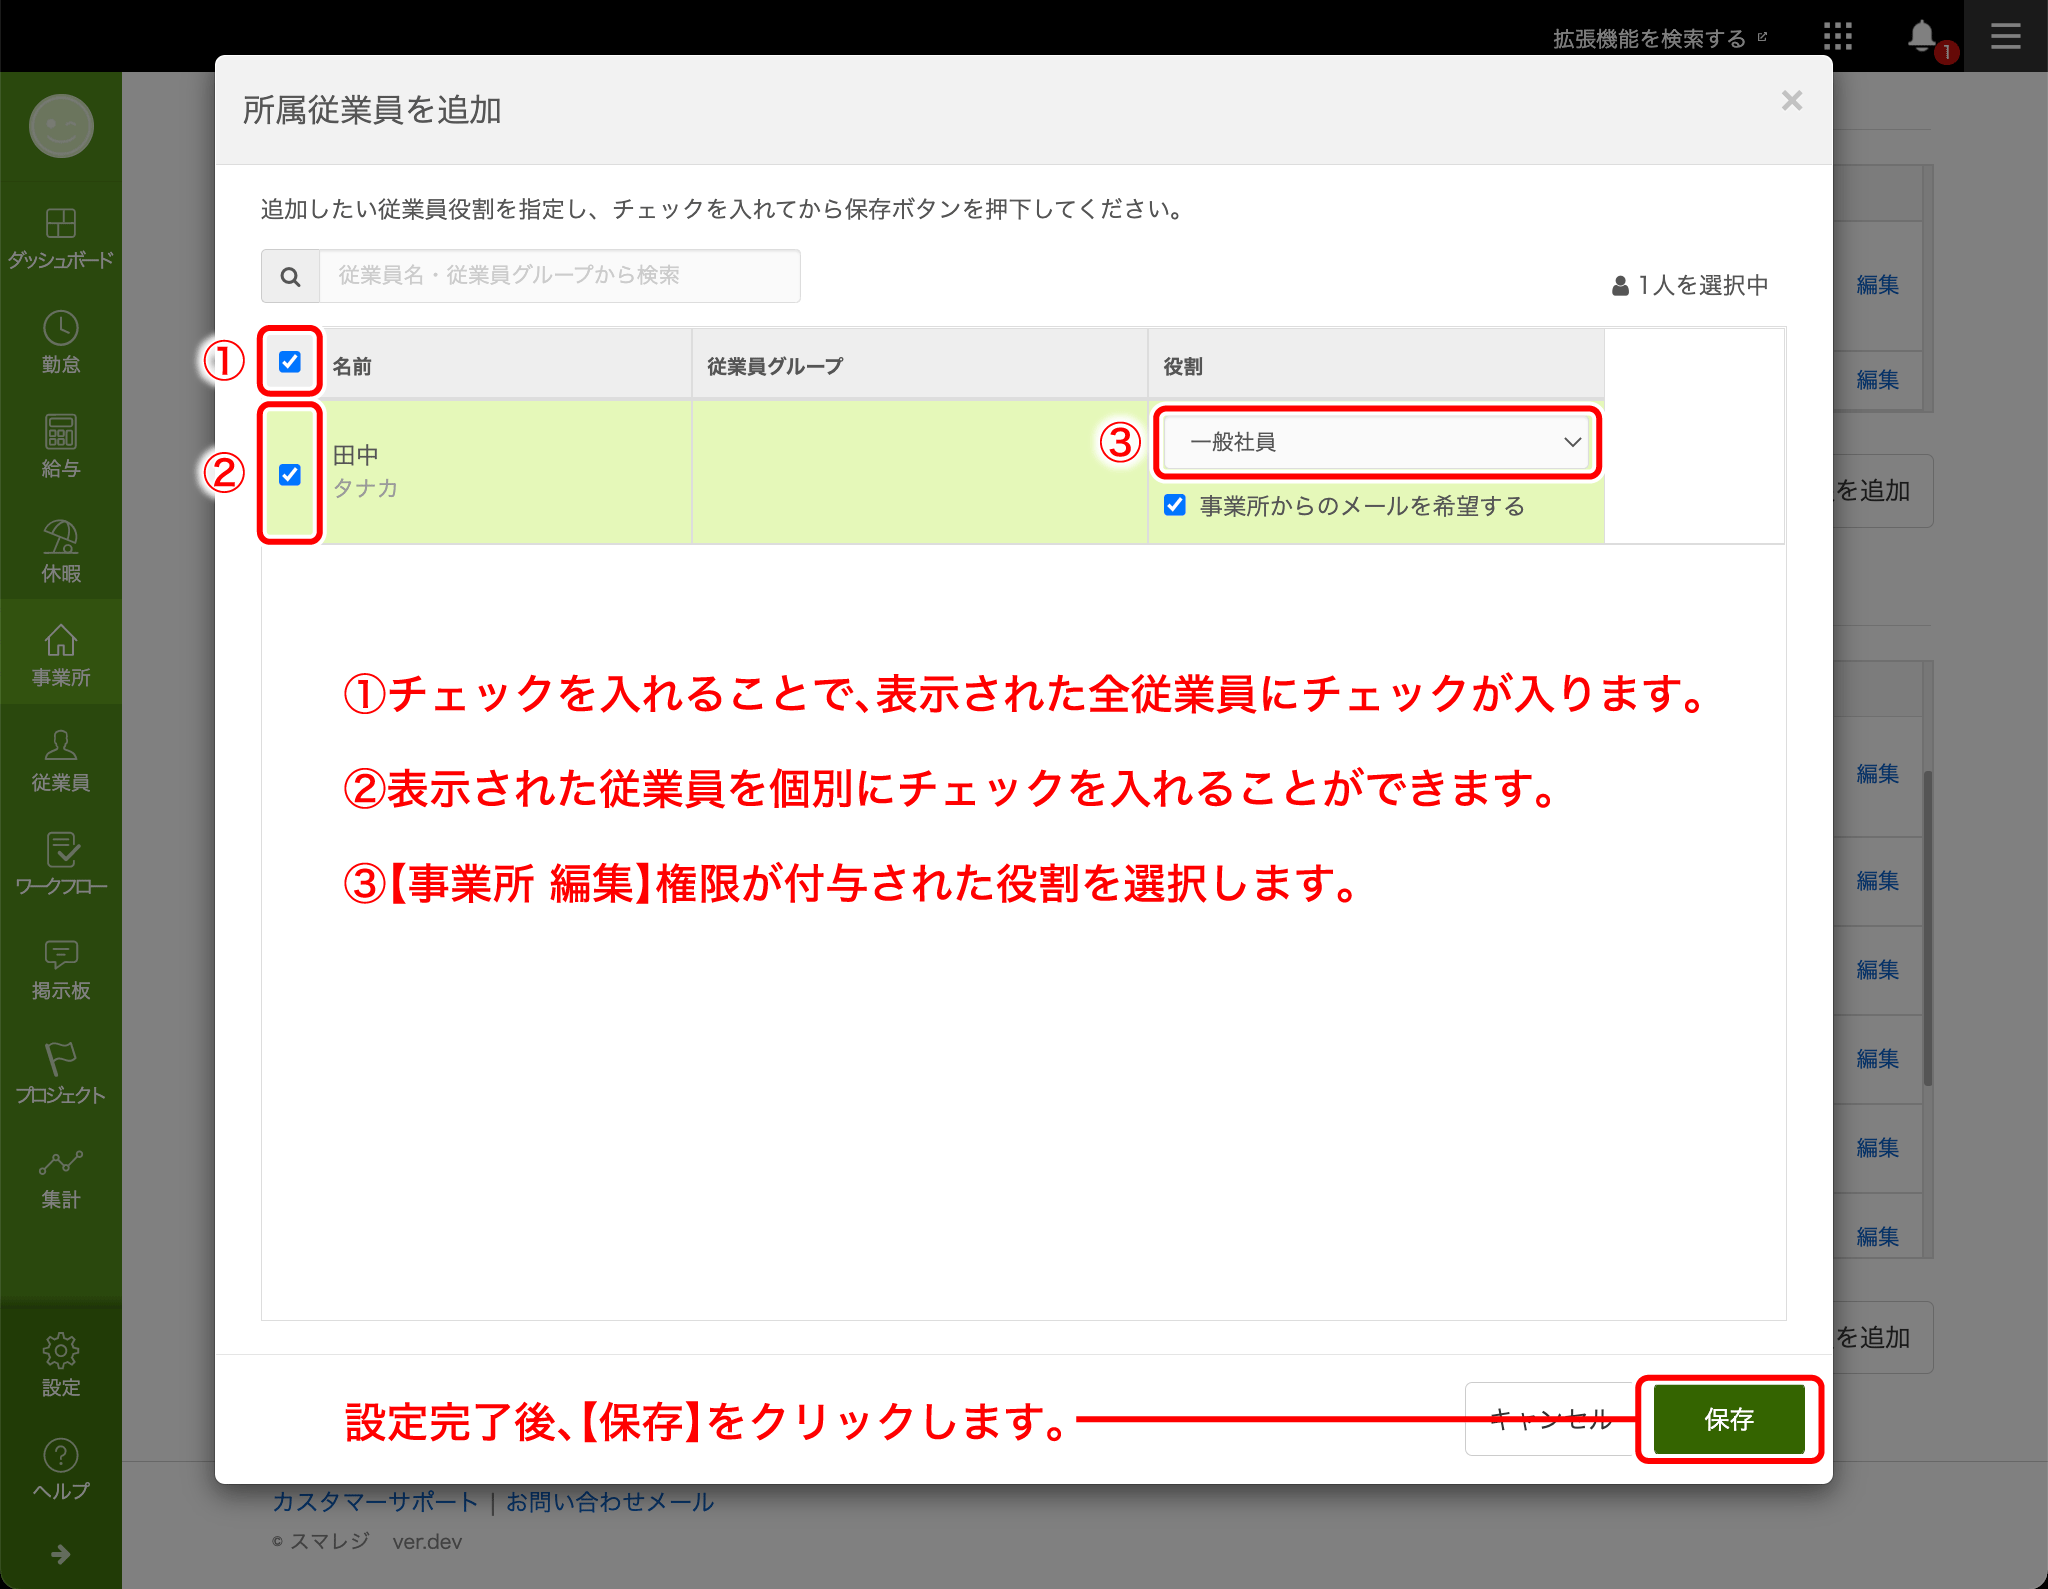Click the employee name search field
The image size is (2048, 1589).
click(x=559, y=276)
